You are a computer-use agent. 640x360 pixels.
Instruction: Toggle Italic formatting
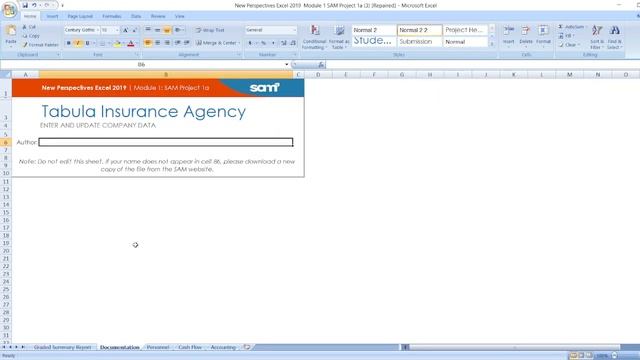point(78,43)
